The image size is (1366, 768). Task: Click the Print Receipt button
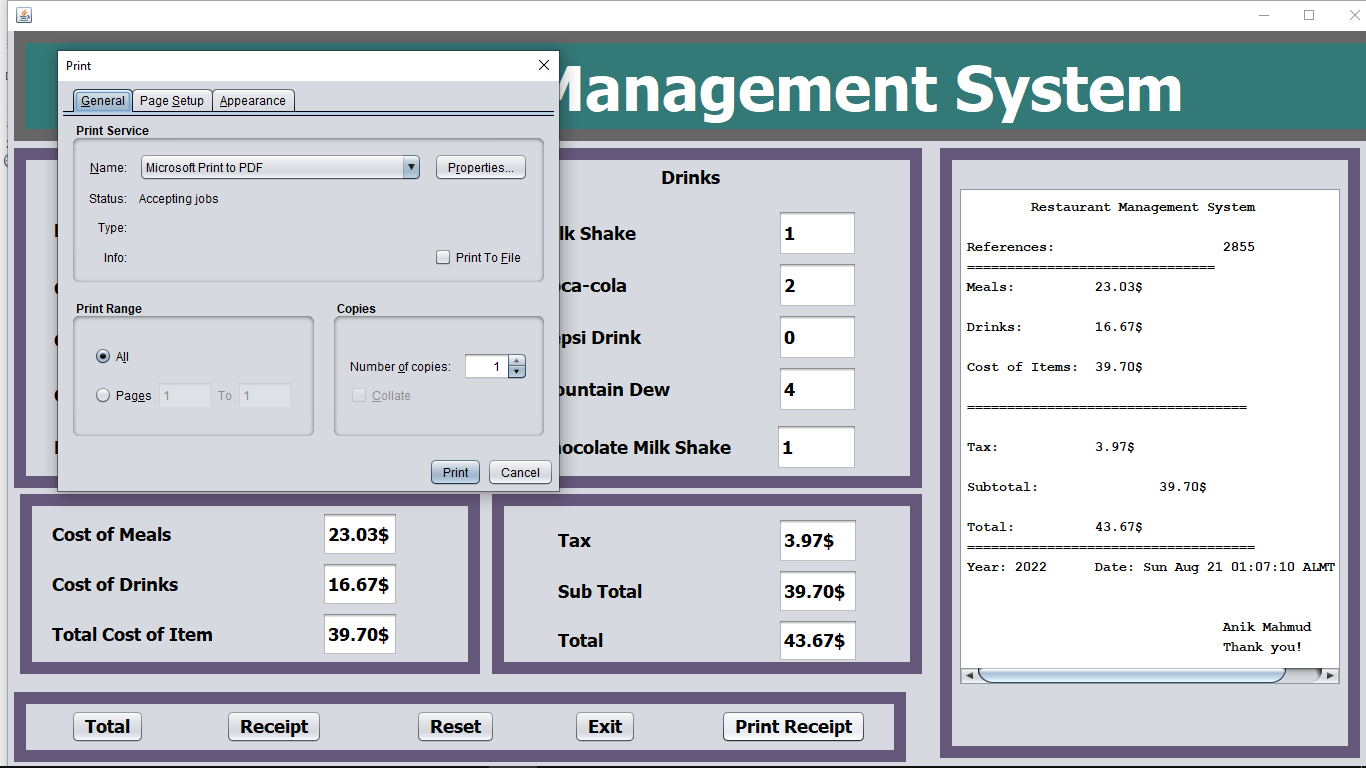tap(793, 727)
